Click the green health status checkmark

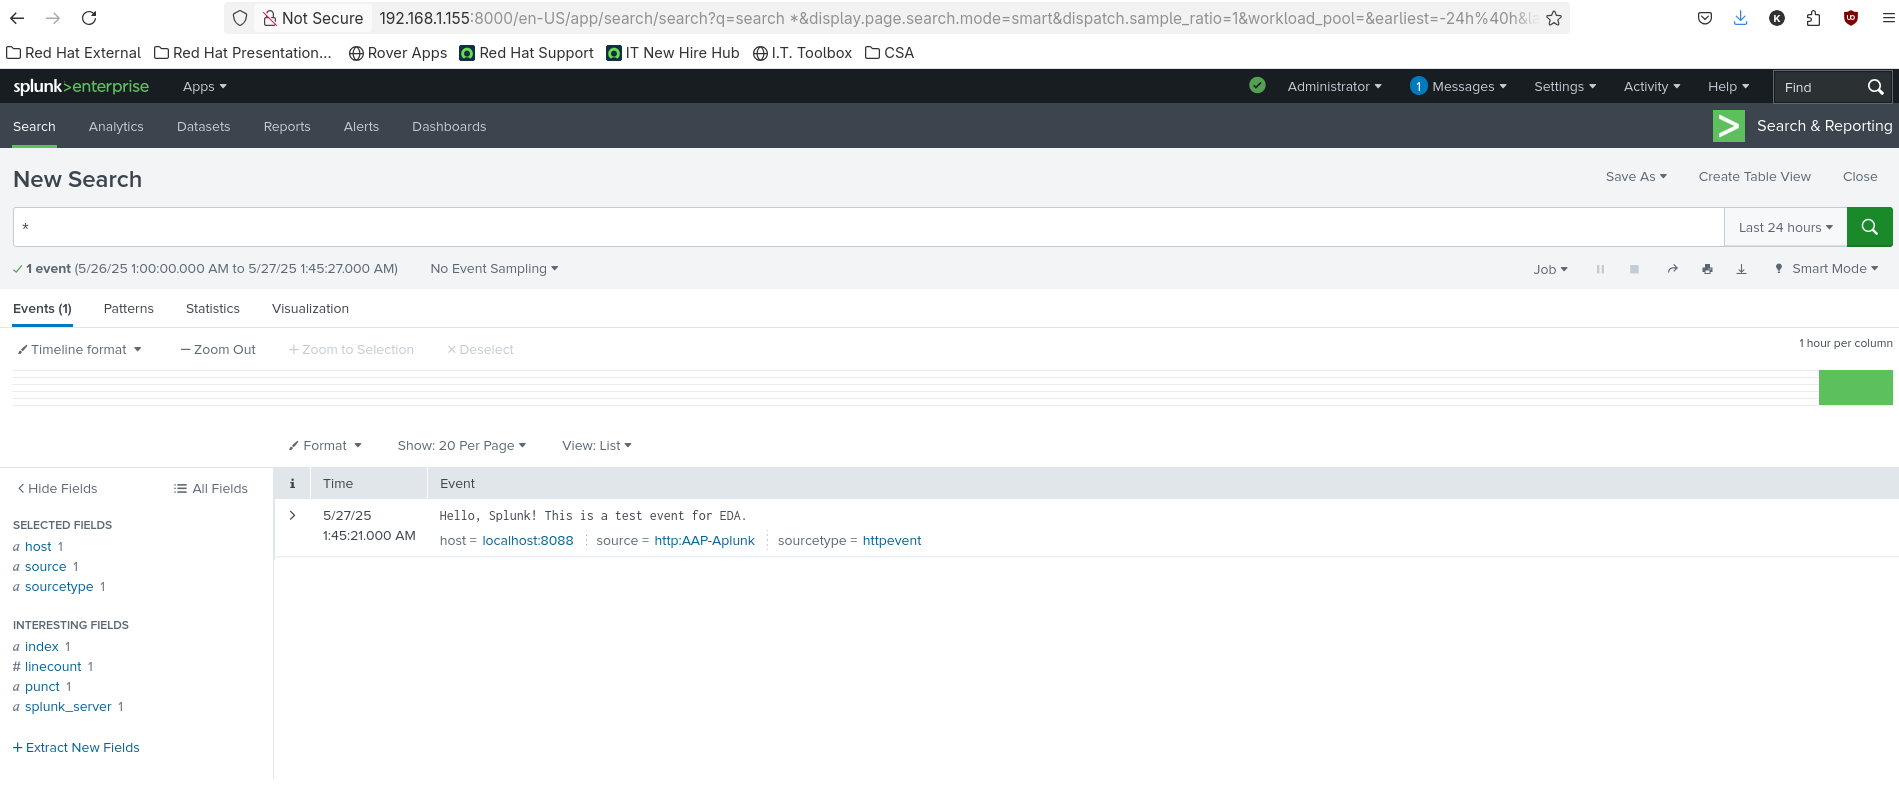click(1257, 86)
